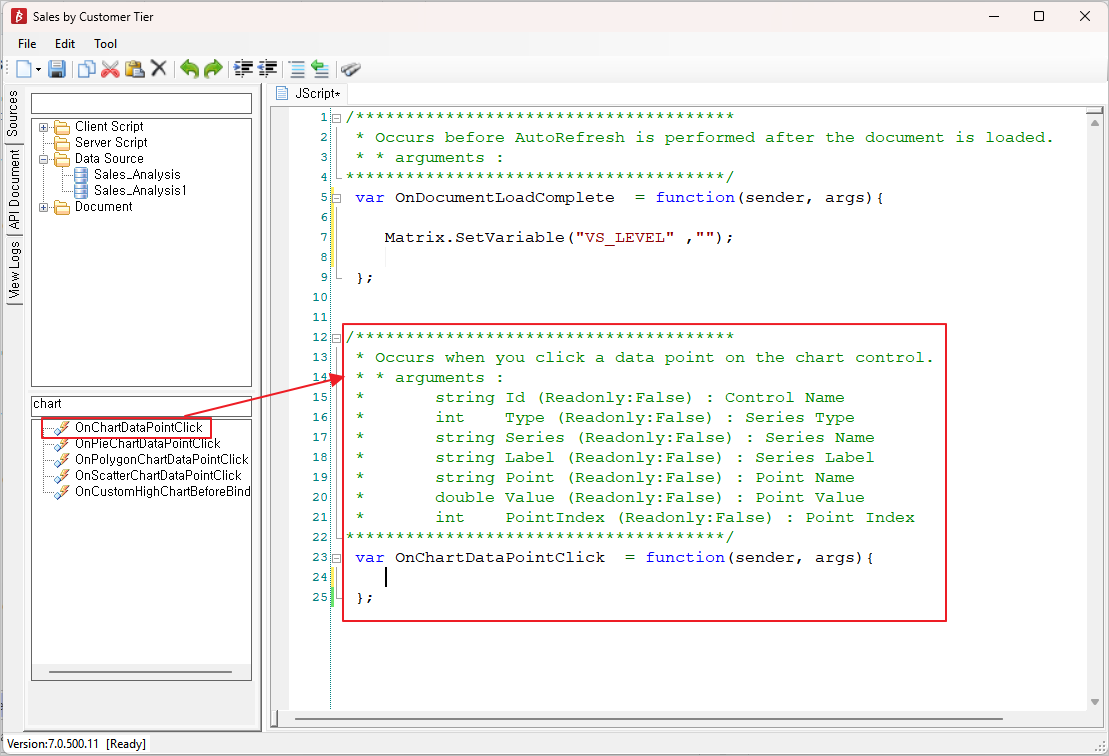Click the search field containing 'chart'
The height and width of the screenshot is (756, 1109).
tap(141, 404)
